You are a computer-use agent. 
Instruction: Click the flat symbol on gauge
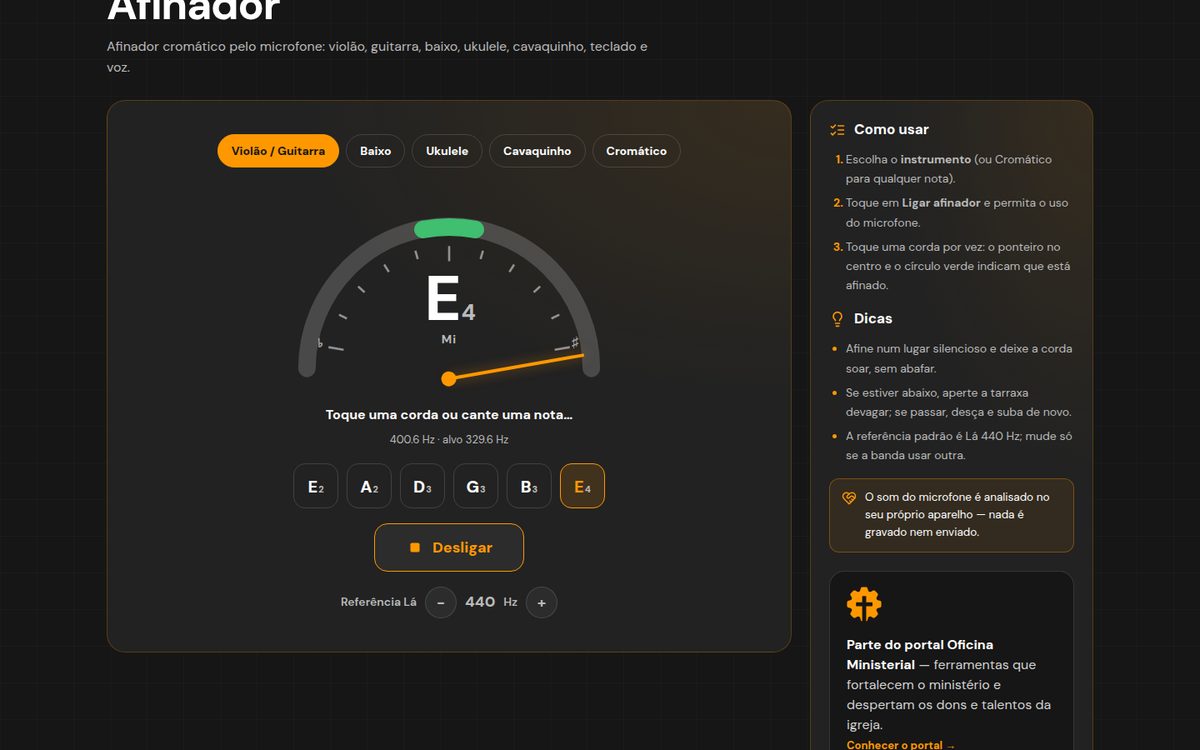click(x=320, y=344)
